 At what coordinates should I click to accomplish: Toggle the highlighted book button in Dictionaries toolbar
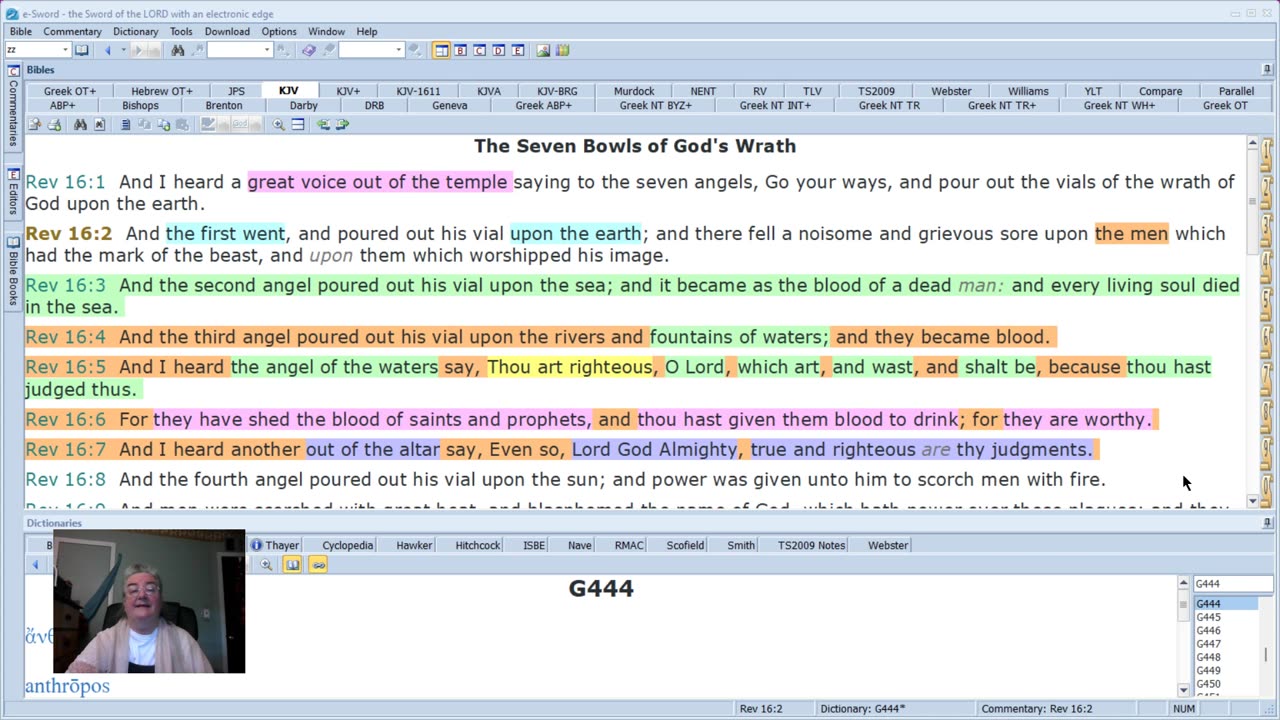pyautogui.click(x=292, y=565)
